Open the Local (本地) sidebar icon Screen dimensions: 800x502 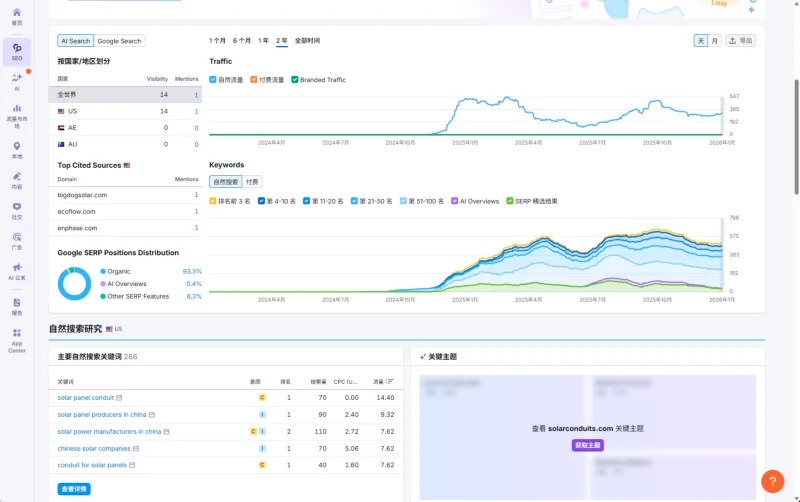[17, 150]
